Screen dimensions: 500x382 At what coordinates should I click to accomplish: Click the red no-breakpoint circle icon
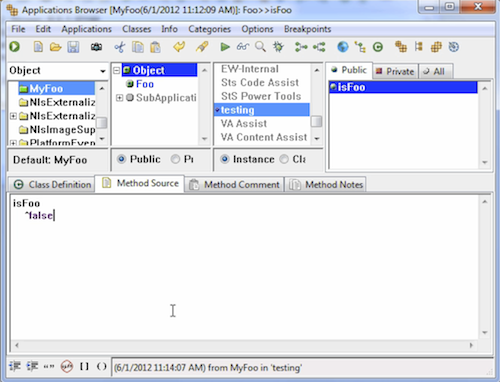tap(67, 367)
